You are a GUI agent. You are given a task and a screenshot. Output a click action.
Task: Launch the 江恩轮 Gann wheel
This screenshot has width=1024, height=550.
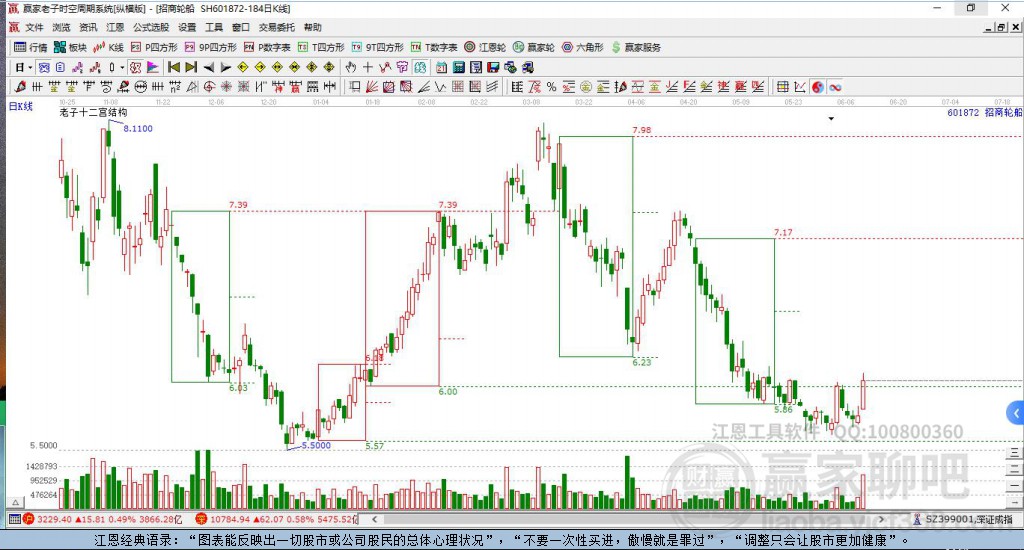click(485, 47)
